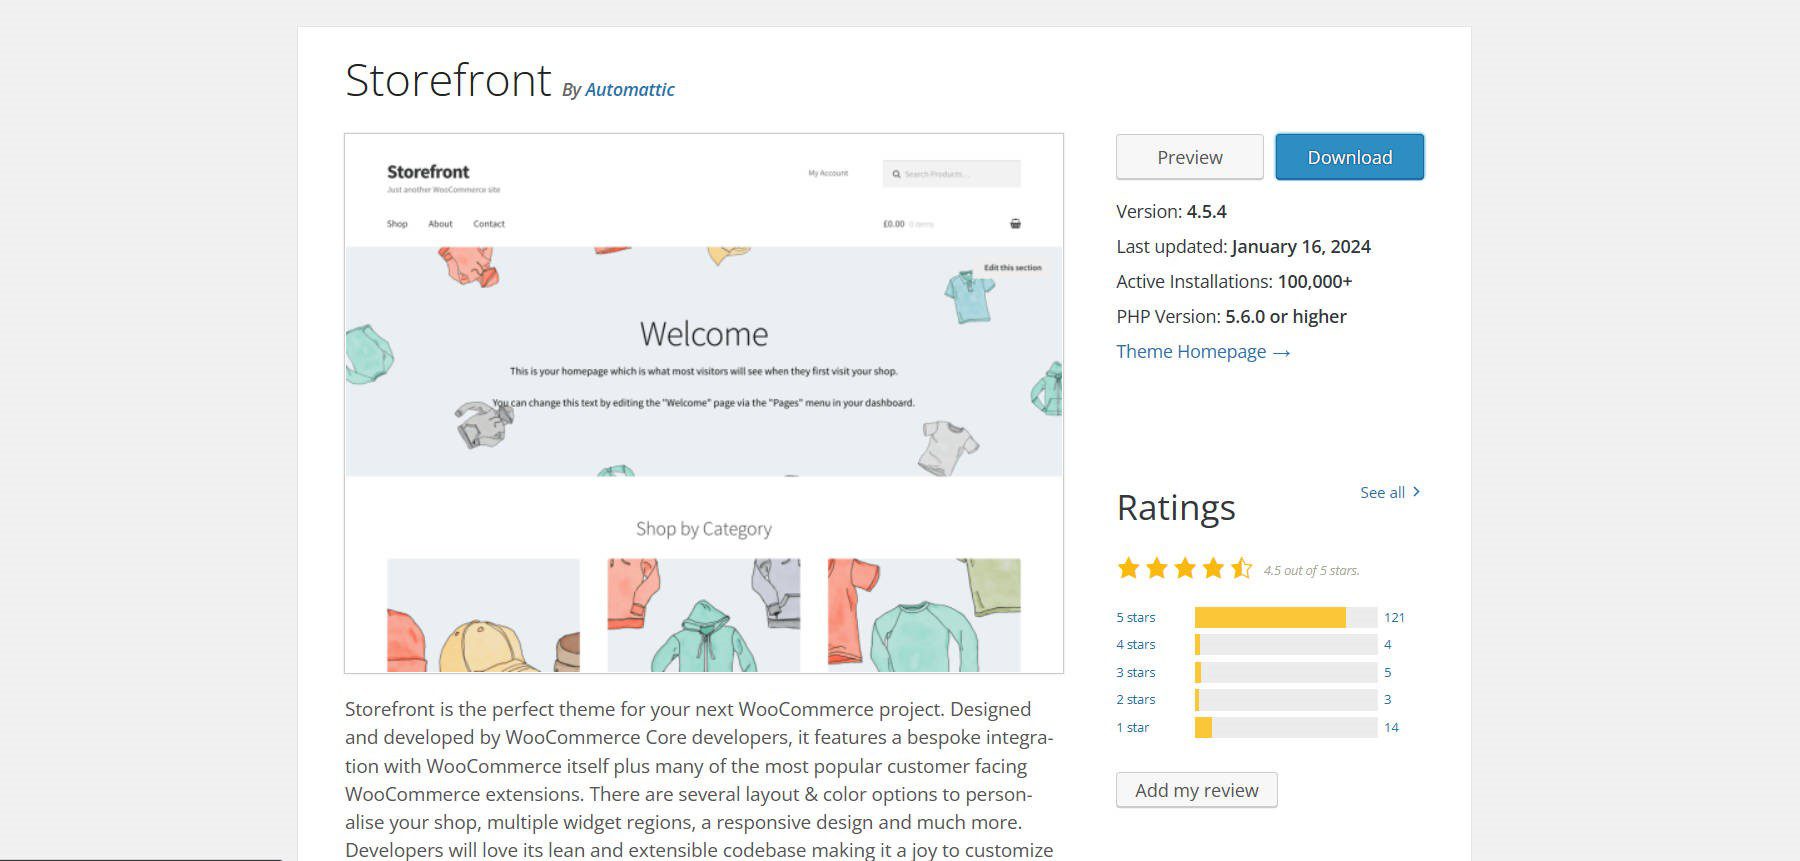
Task: Click the chevron next to See all
Action: click(x=1416, y=492)
